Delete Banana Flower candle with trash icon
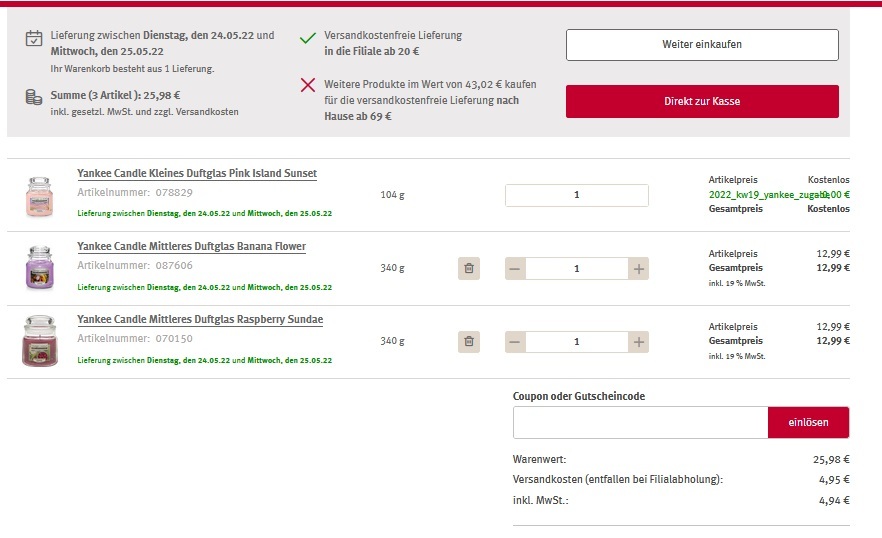Viewport: 882px width, 538px height. point(469,268)
